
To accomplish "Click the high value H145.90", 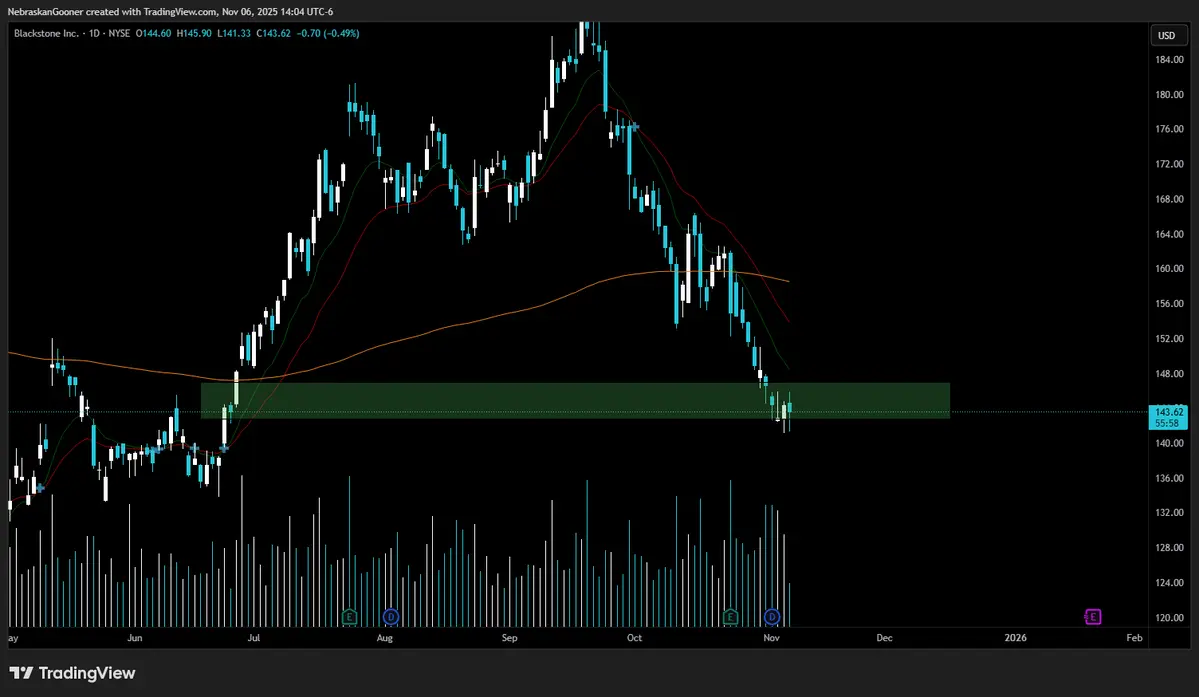I will tap(194, 34).
